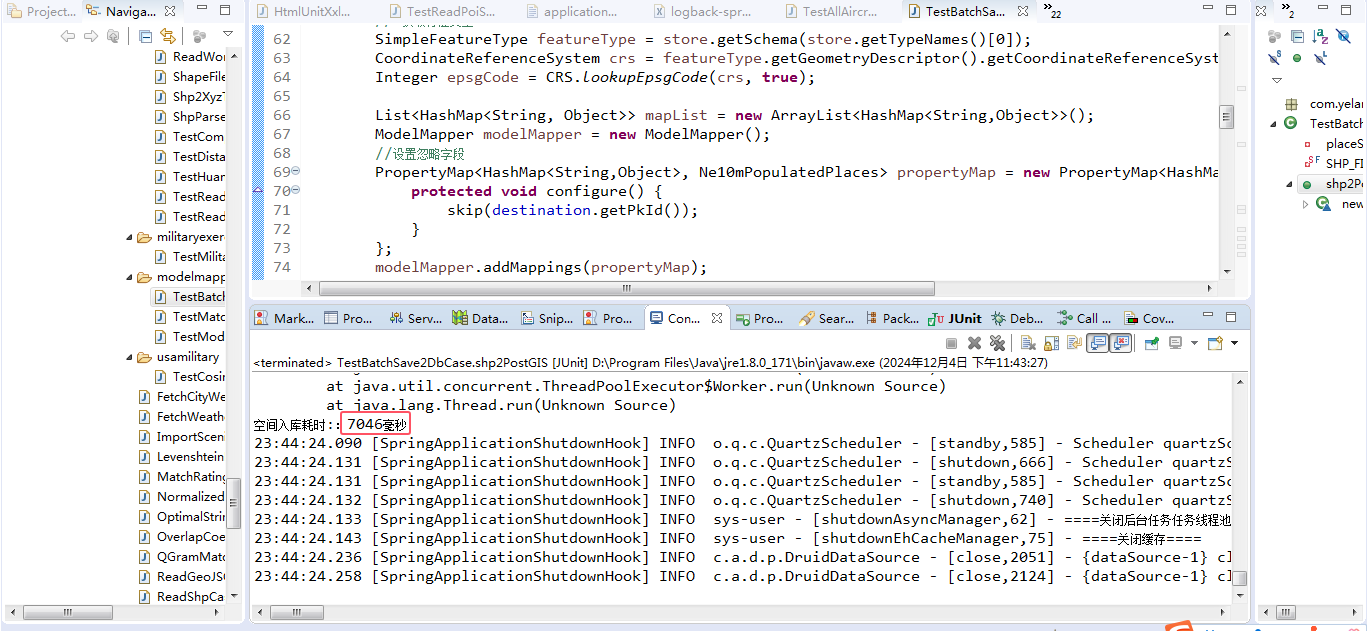This screenshot has width=1367, height=631.
Task: Select the QGramMat file in Navigator
Action: tap(182, 557)
